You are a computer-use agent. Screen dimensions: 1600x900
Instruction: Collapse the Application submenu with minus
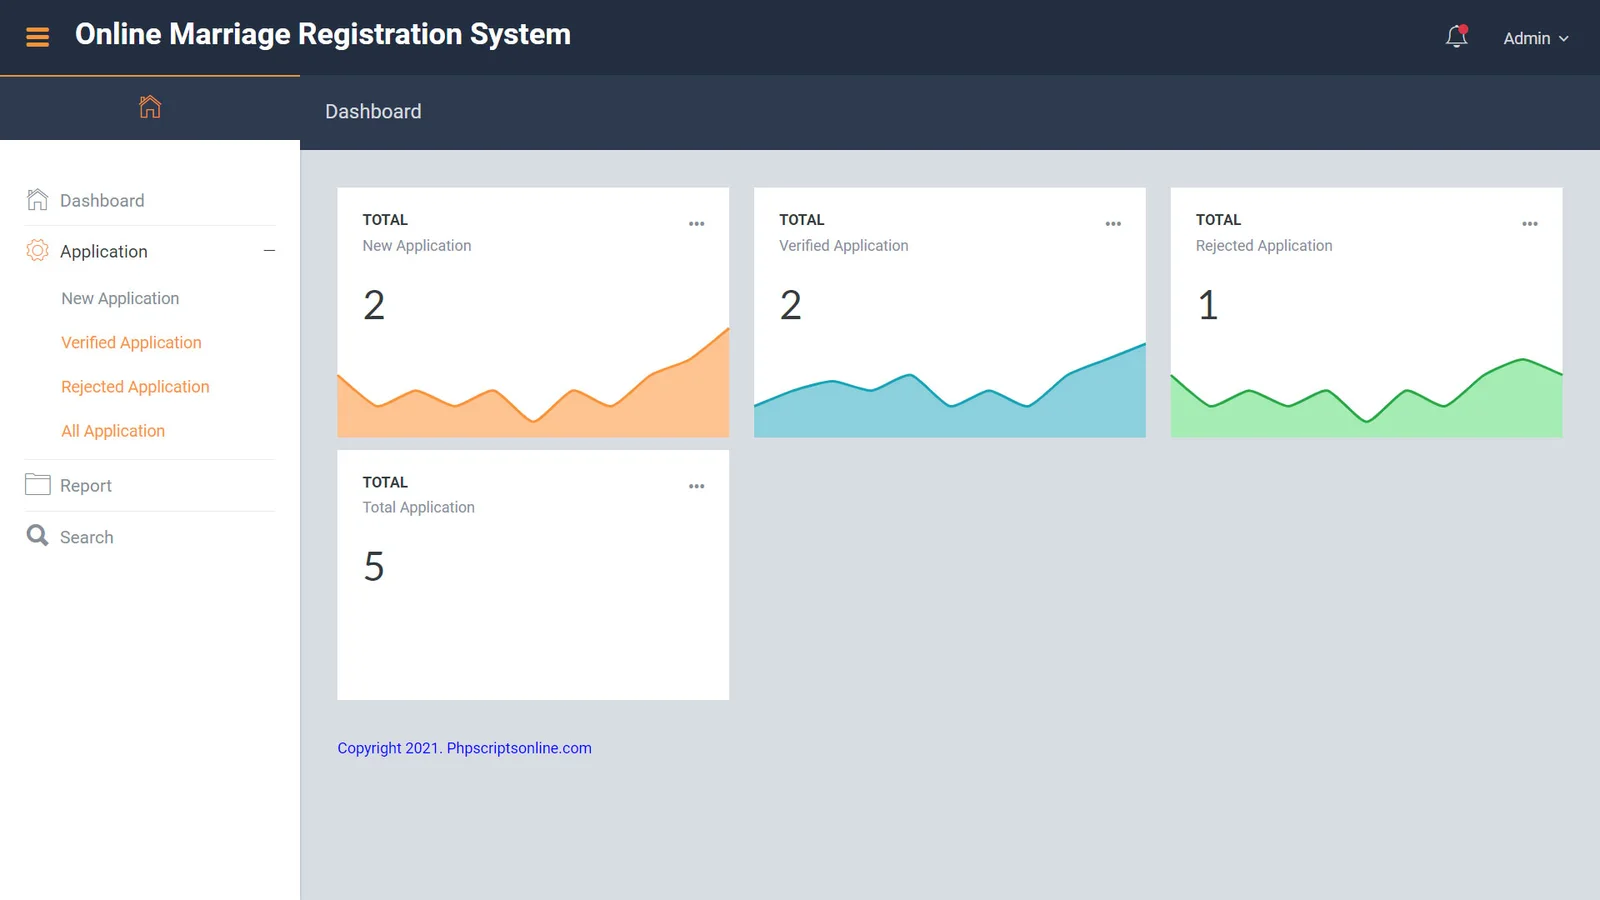pyautogui.click(x=269, y=251)
